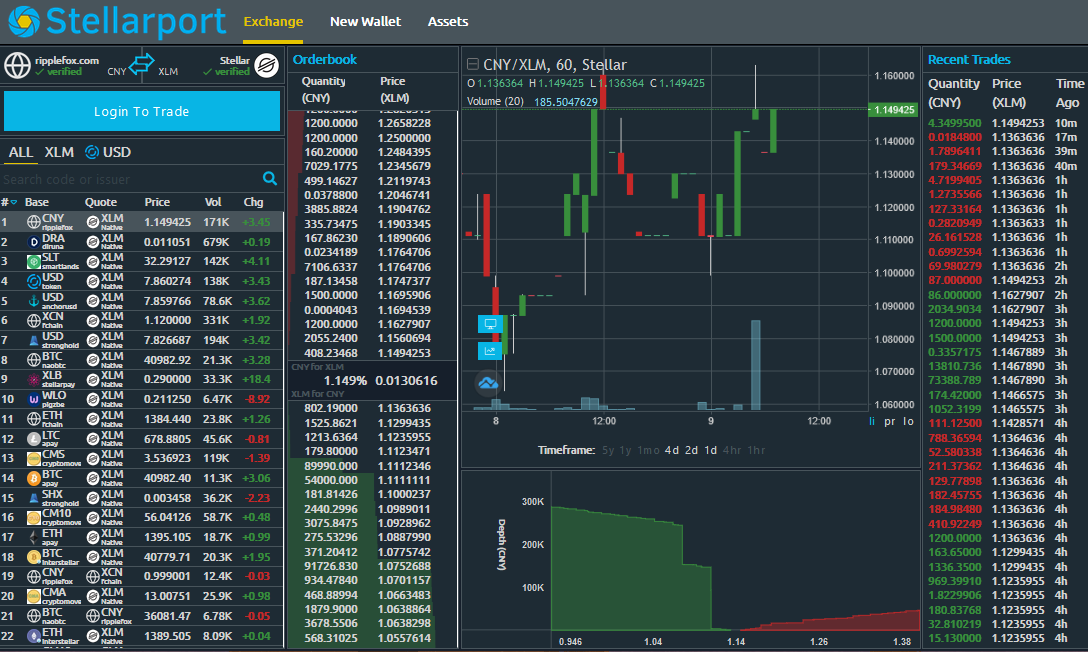Click the Stellar logo next to verified

click(267, 66)
